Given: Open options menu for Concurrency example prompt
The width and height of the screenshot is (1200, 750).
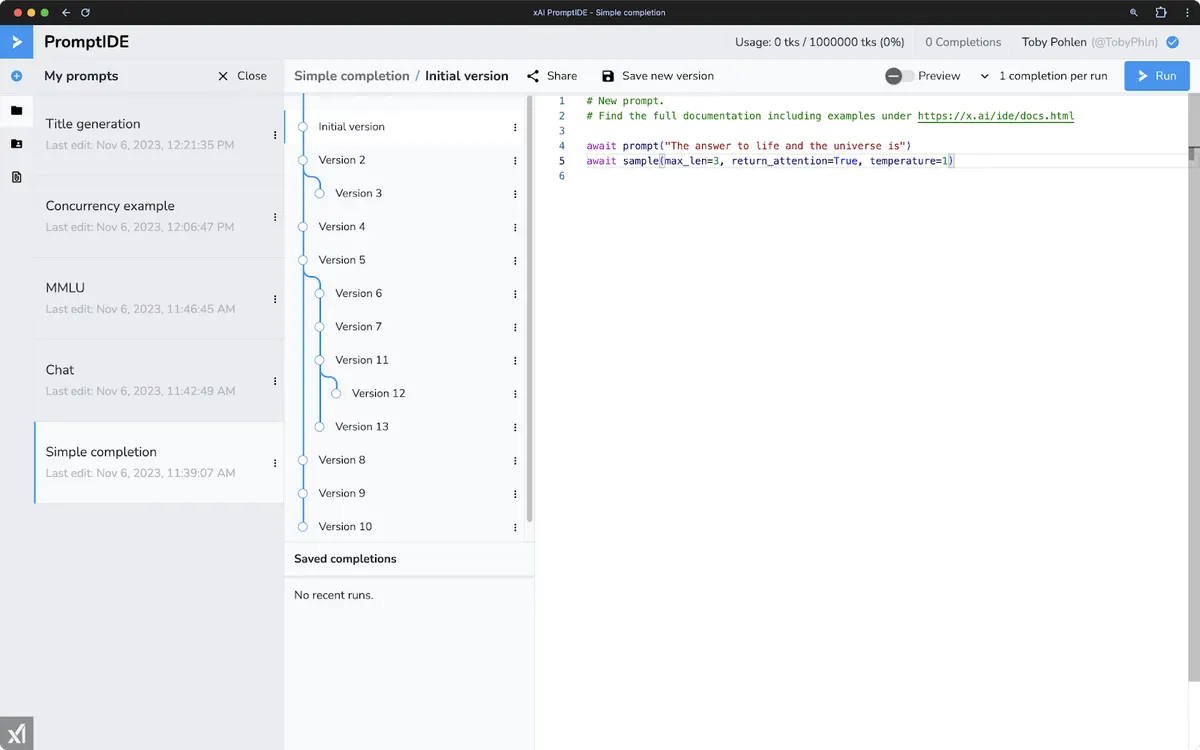Looking at the screenshot, I should click(x=275, y=217).
